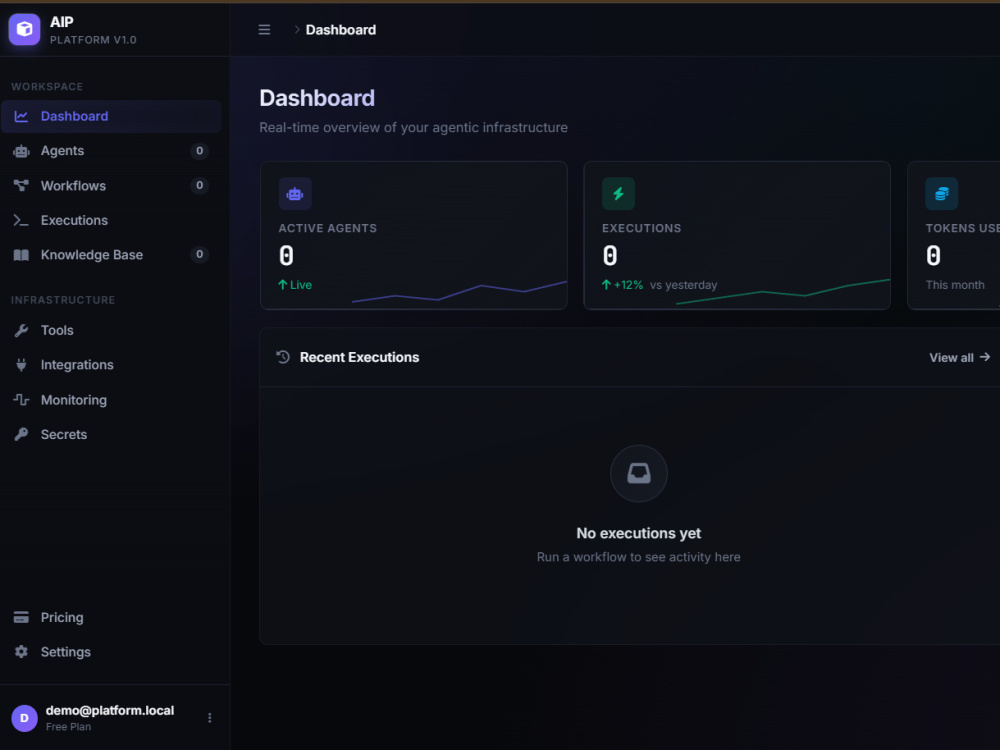This screenshot has height=750, width=1000.
Task: Click the green Live status indicator
Action: pyautogui.click(x=295, y=285)
